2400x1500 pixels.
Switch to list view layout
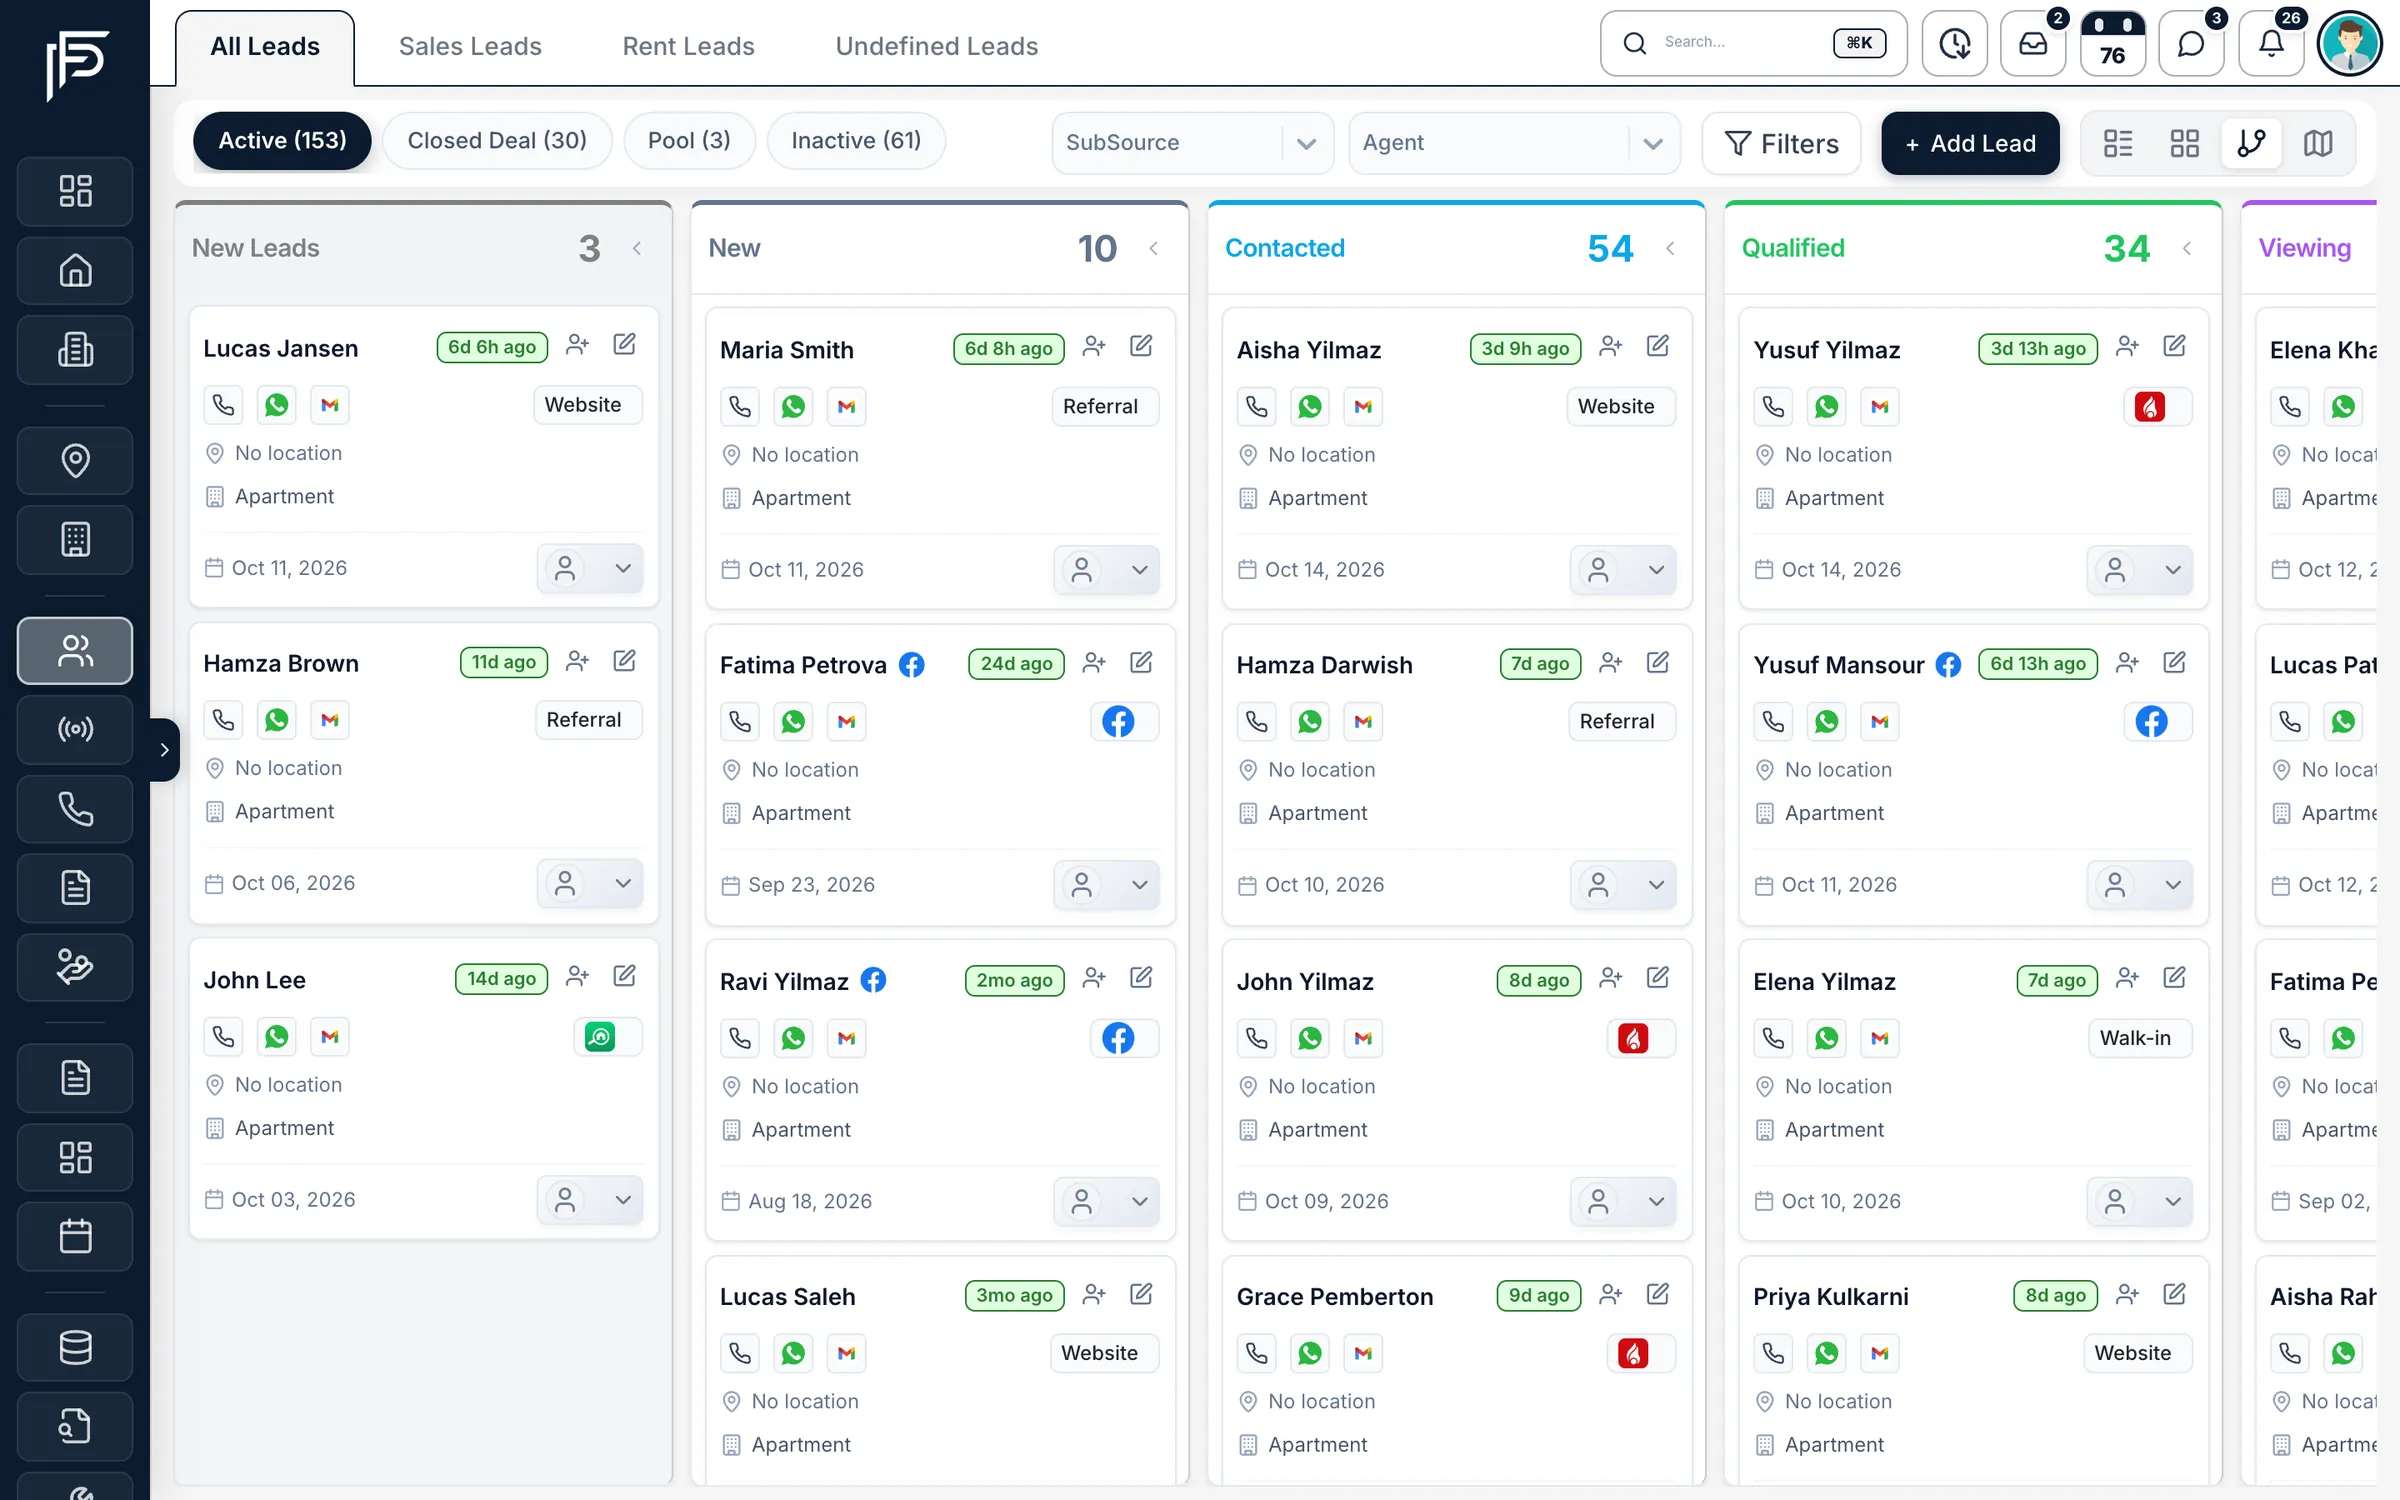pos(2117,143)
